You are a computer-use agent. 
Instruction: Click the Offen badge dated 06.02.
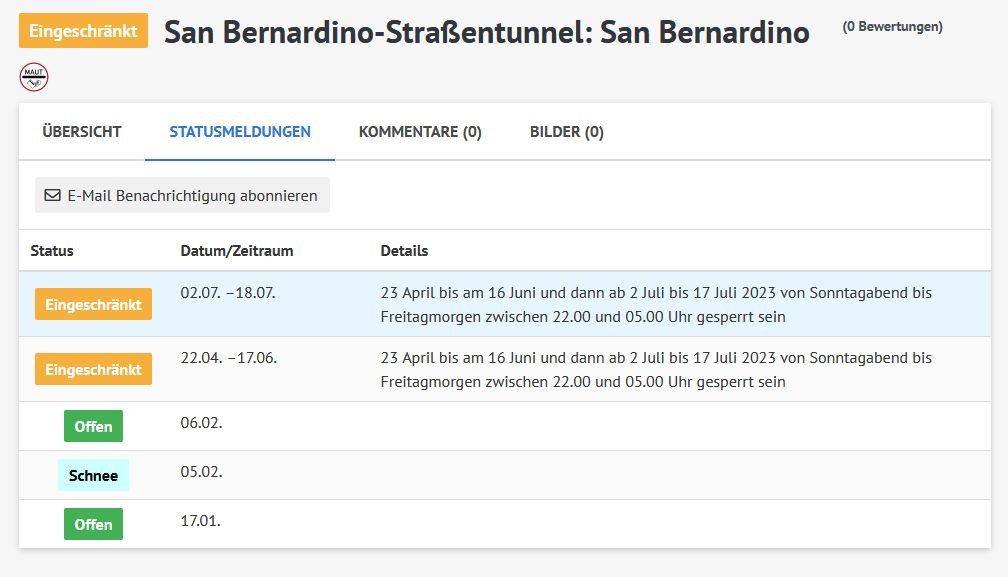(x=93, y=426)
